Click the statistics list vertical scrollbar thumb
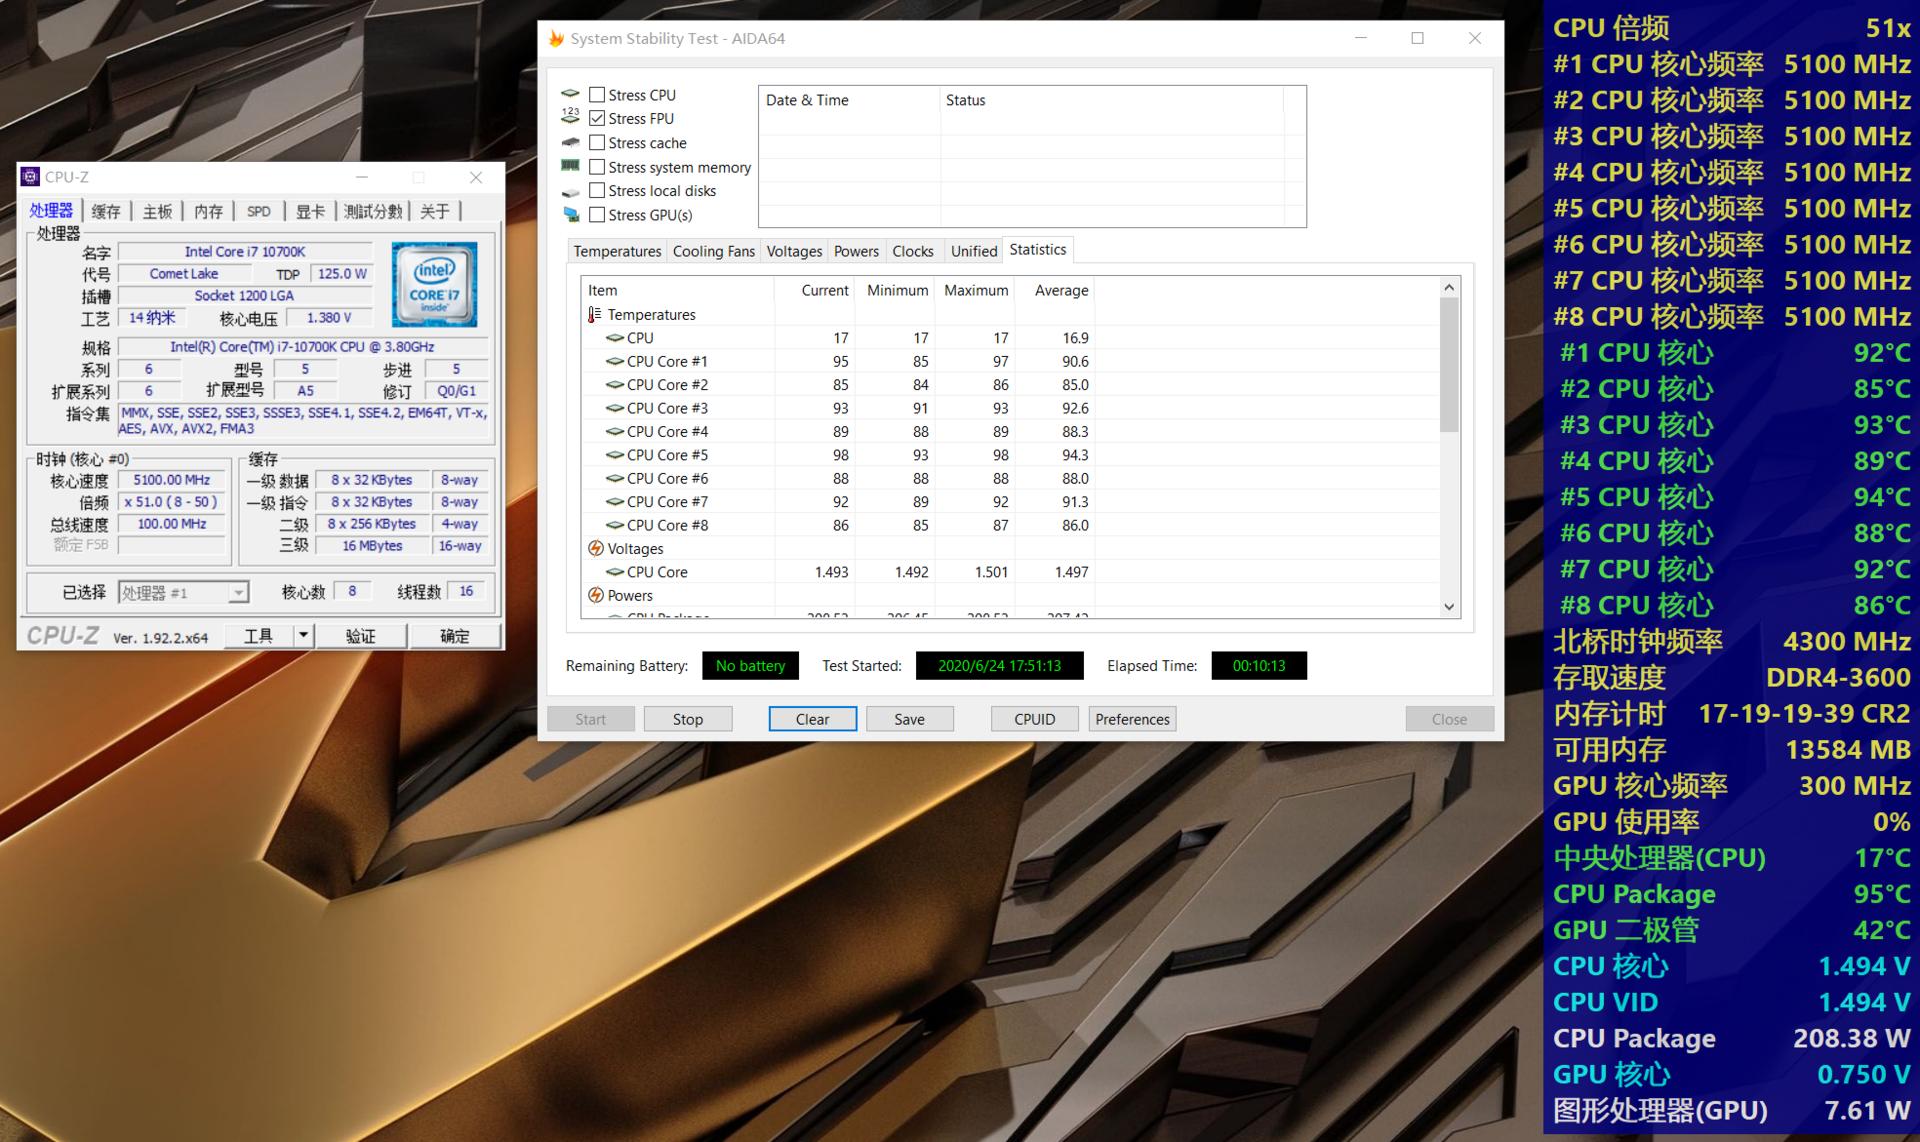Viewport: 1920px width, 1142px height. tap(1449, 365)
